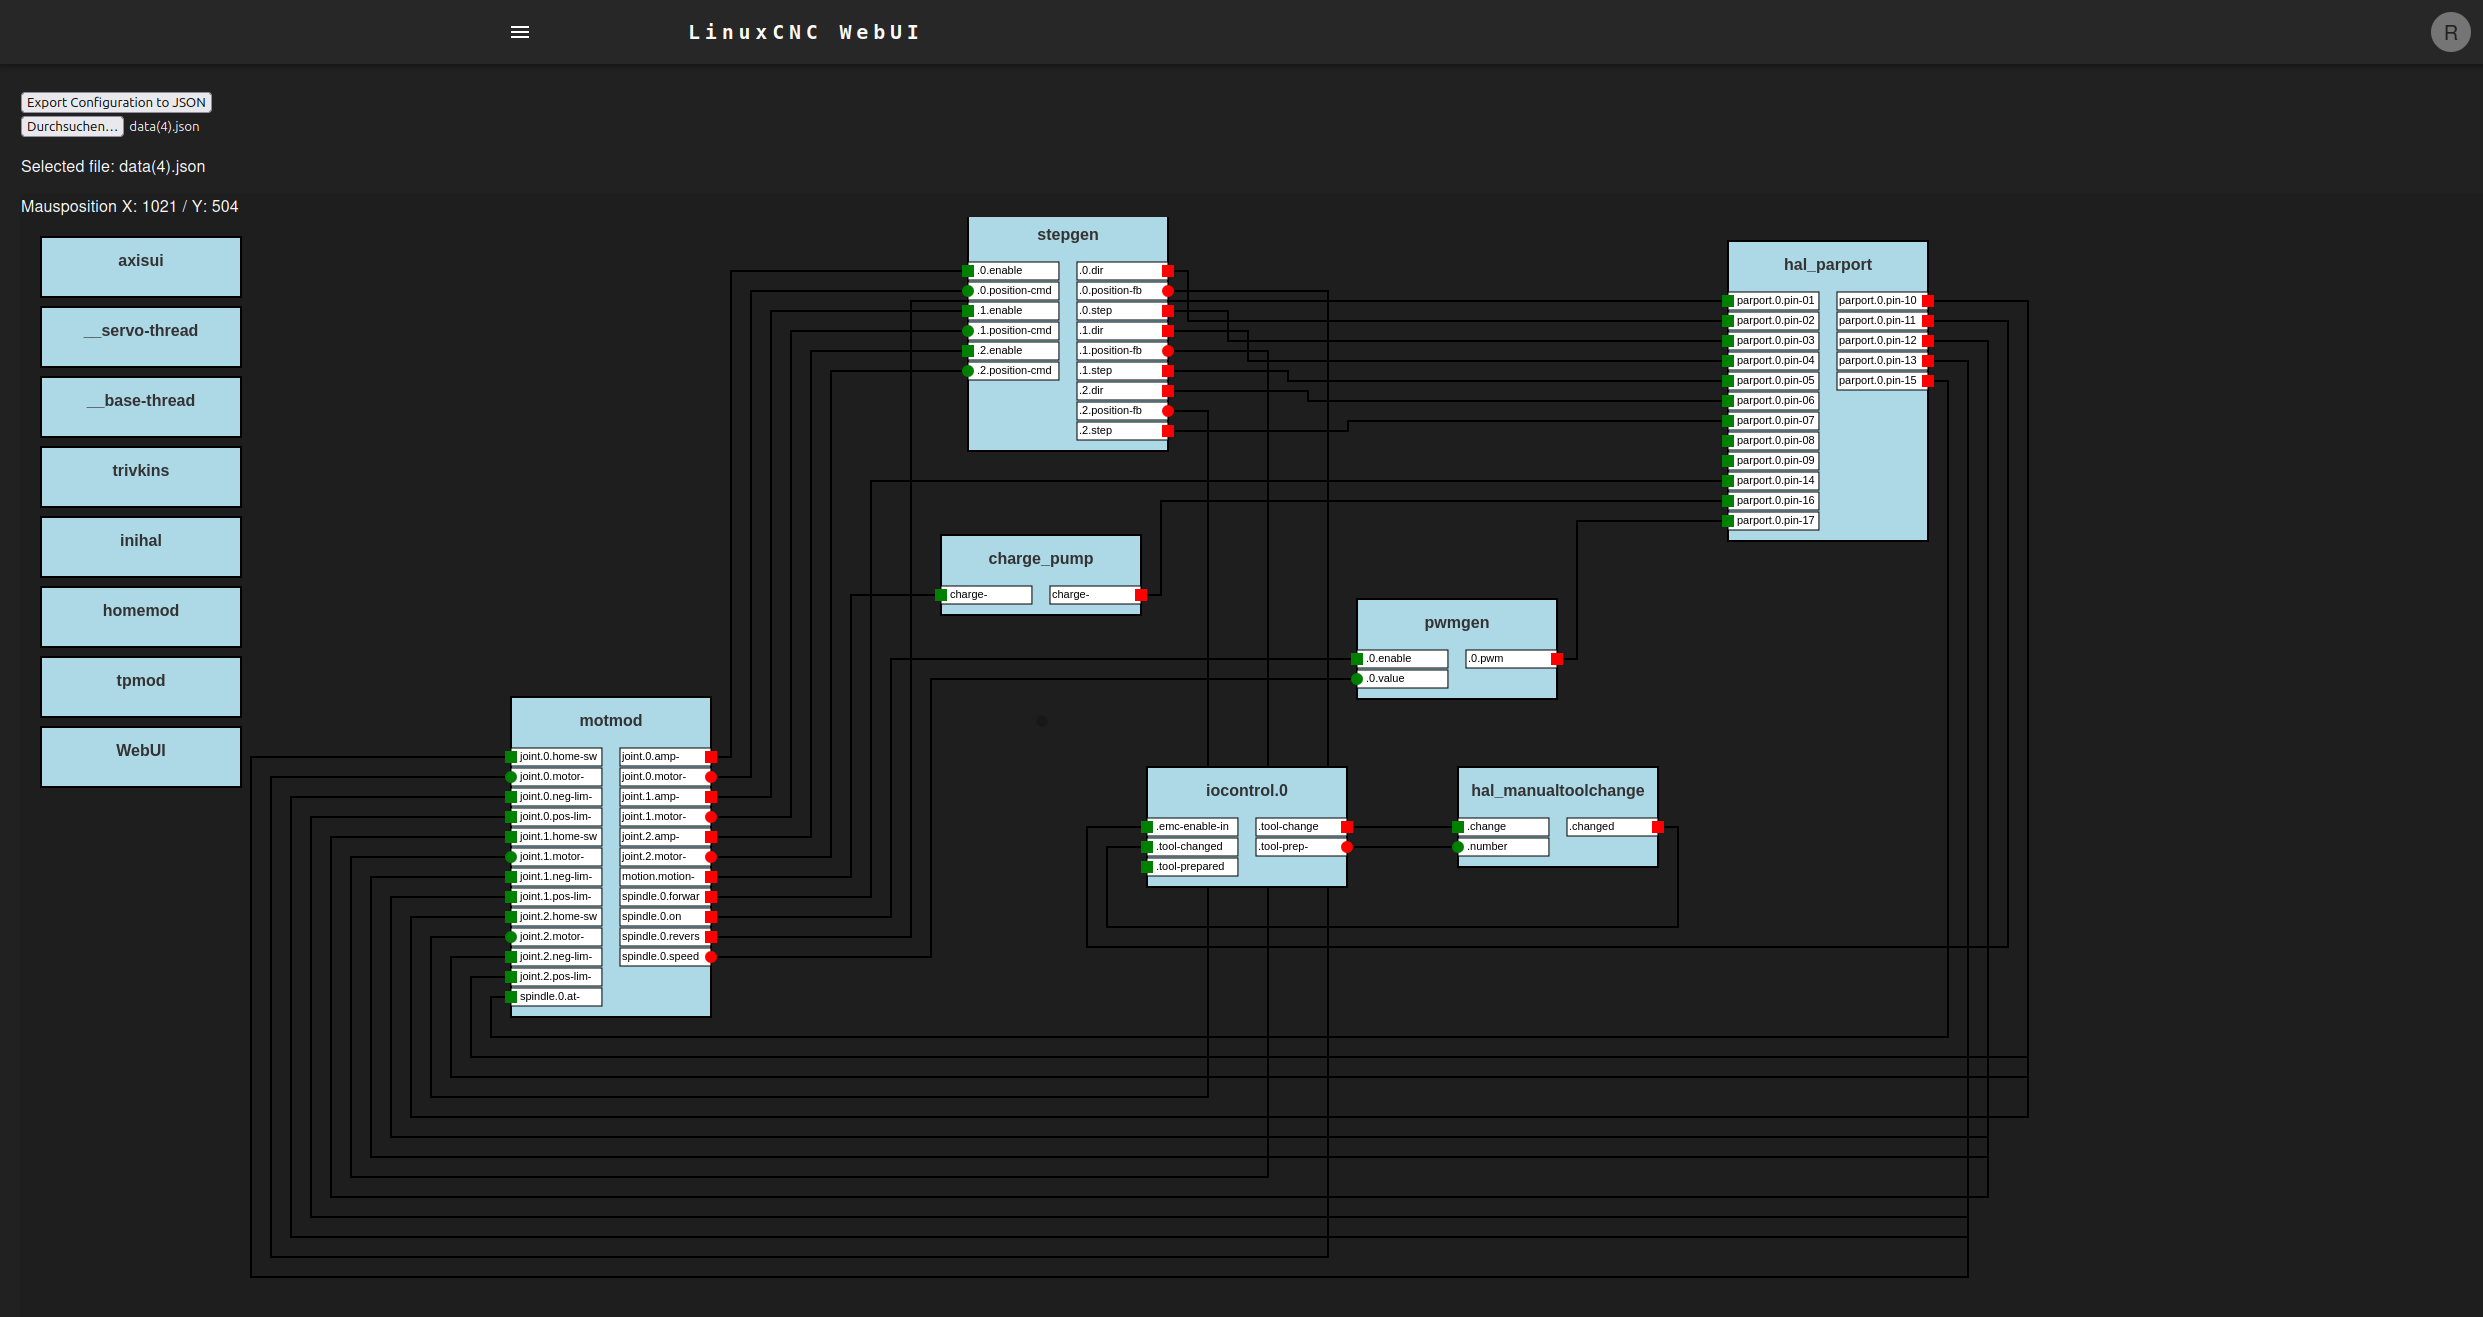Click green input port of parport.0.pin-01
The width and height of the screenshot is (2483, 1317).
pos(1728,301)
